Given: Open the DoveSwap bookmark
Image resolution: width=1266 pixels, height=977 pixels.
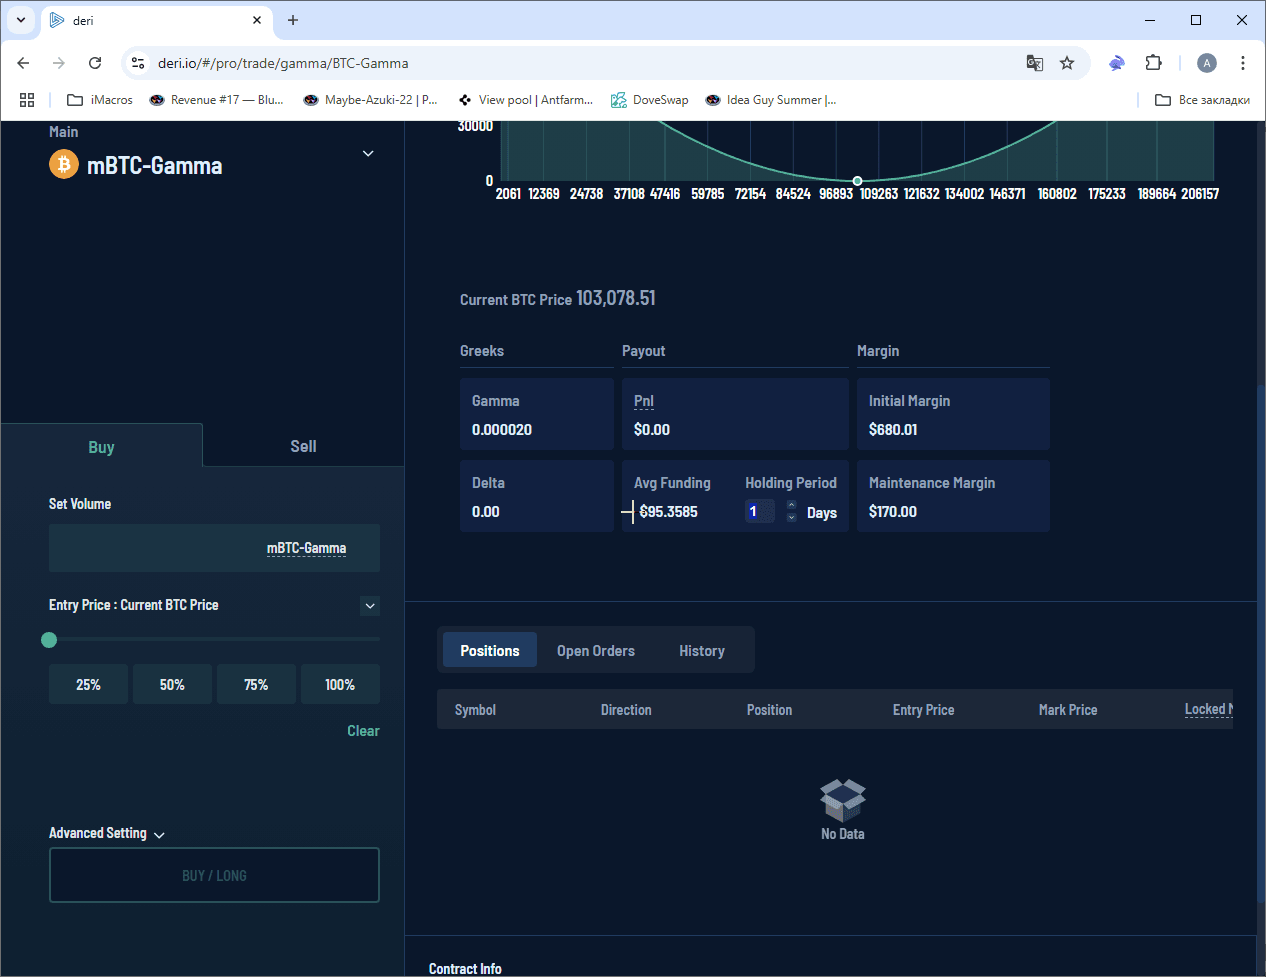Looking at the screenshot, I should coord(650,100).
